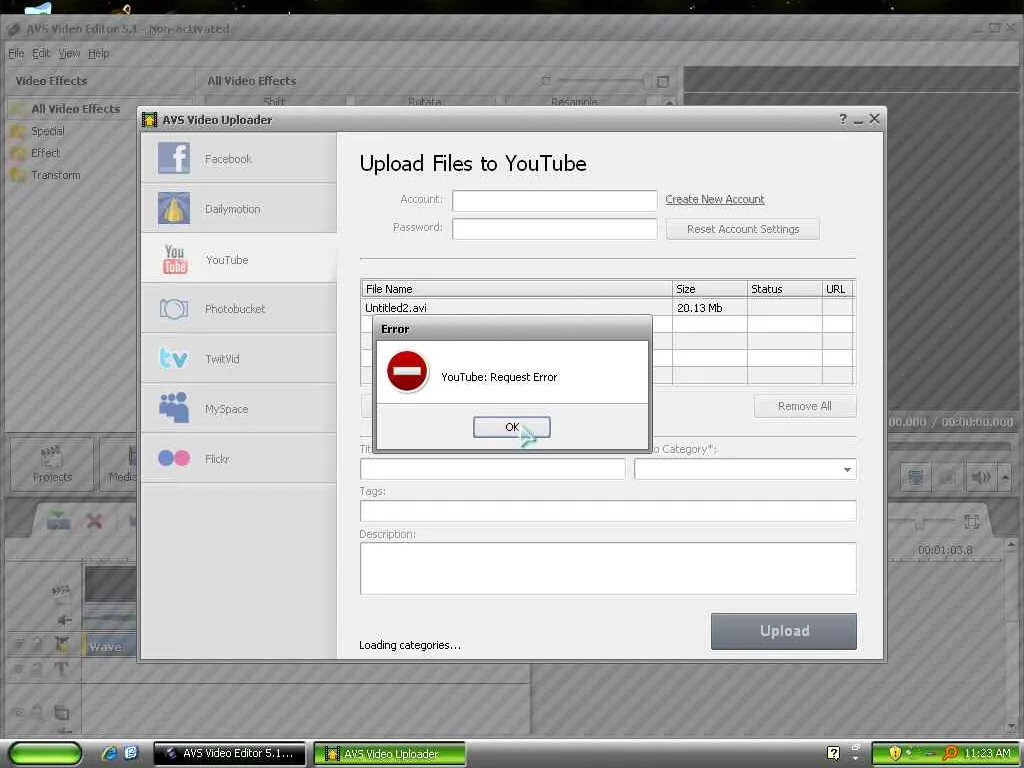Adjust the timeline zoom slider
The height and width of the screenshot is (768, 1024).
(x=919, y=522)
